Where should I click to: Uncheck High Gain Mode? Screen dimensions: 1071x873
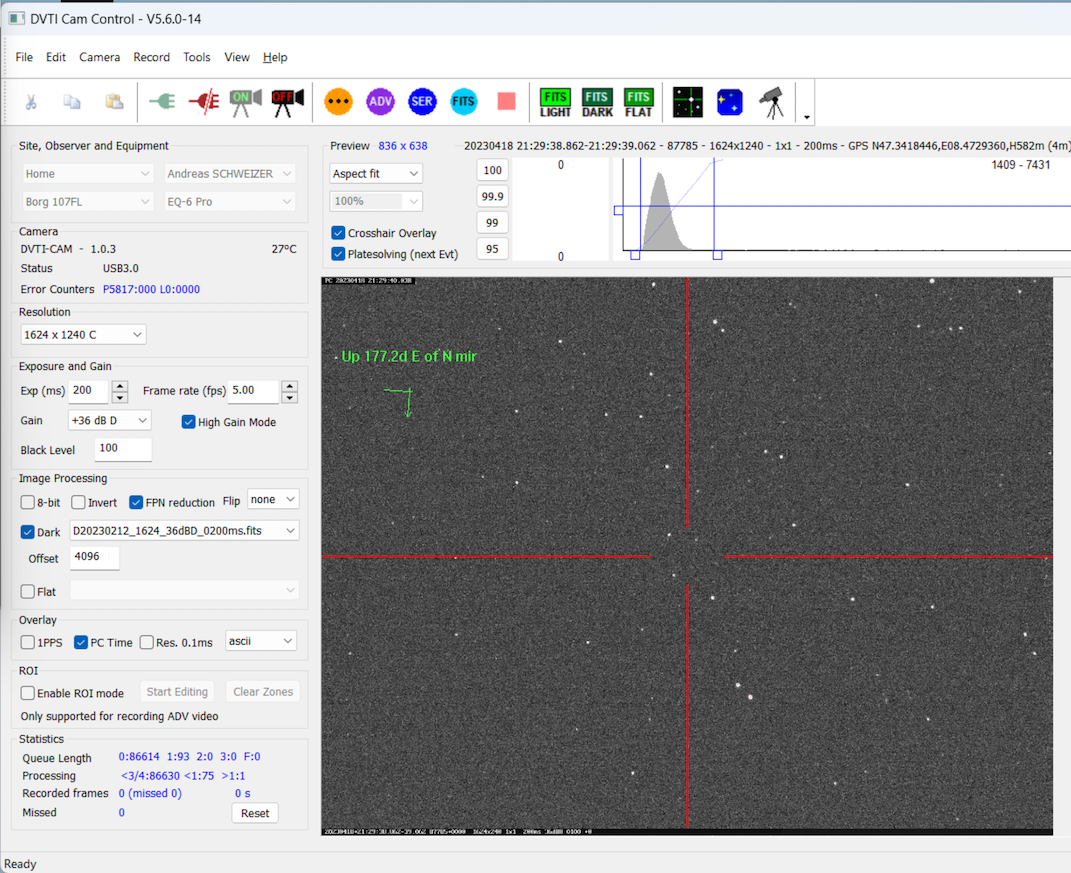189,422
